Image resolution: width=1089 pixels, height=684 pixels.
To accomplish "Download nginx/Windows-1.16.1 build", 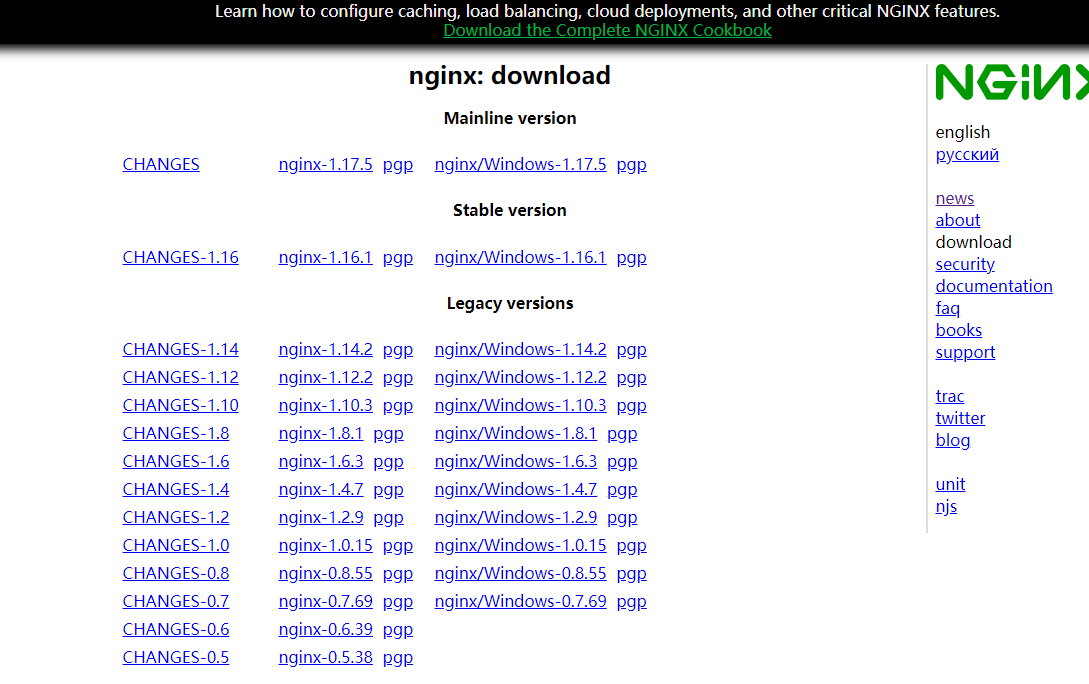I will [x=520, y=257].
